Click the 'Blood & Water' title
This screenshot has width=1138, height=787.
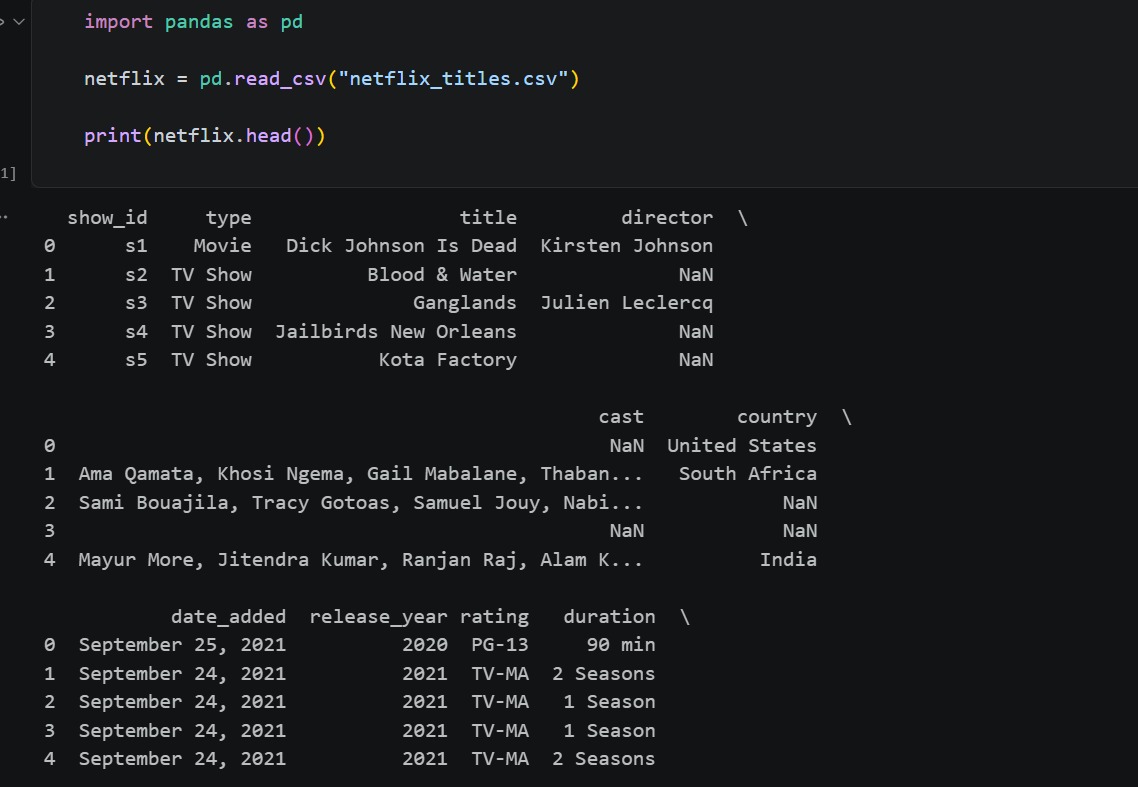(x=442, y=274)
